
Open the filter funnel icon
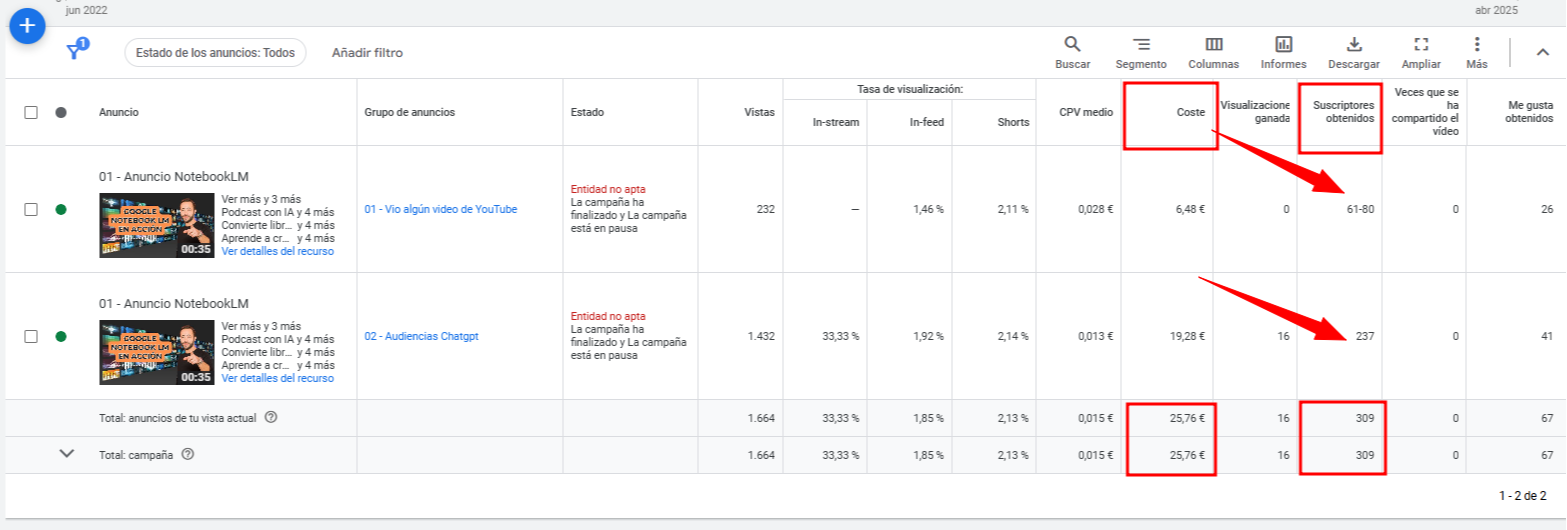pos(74,52)
